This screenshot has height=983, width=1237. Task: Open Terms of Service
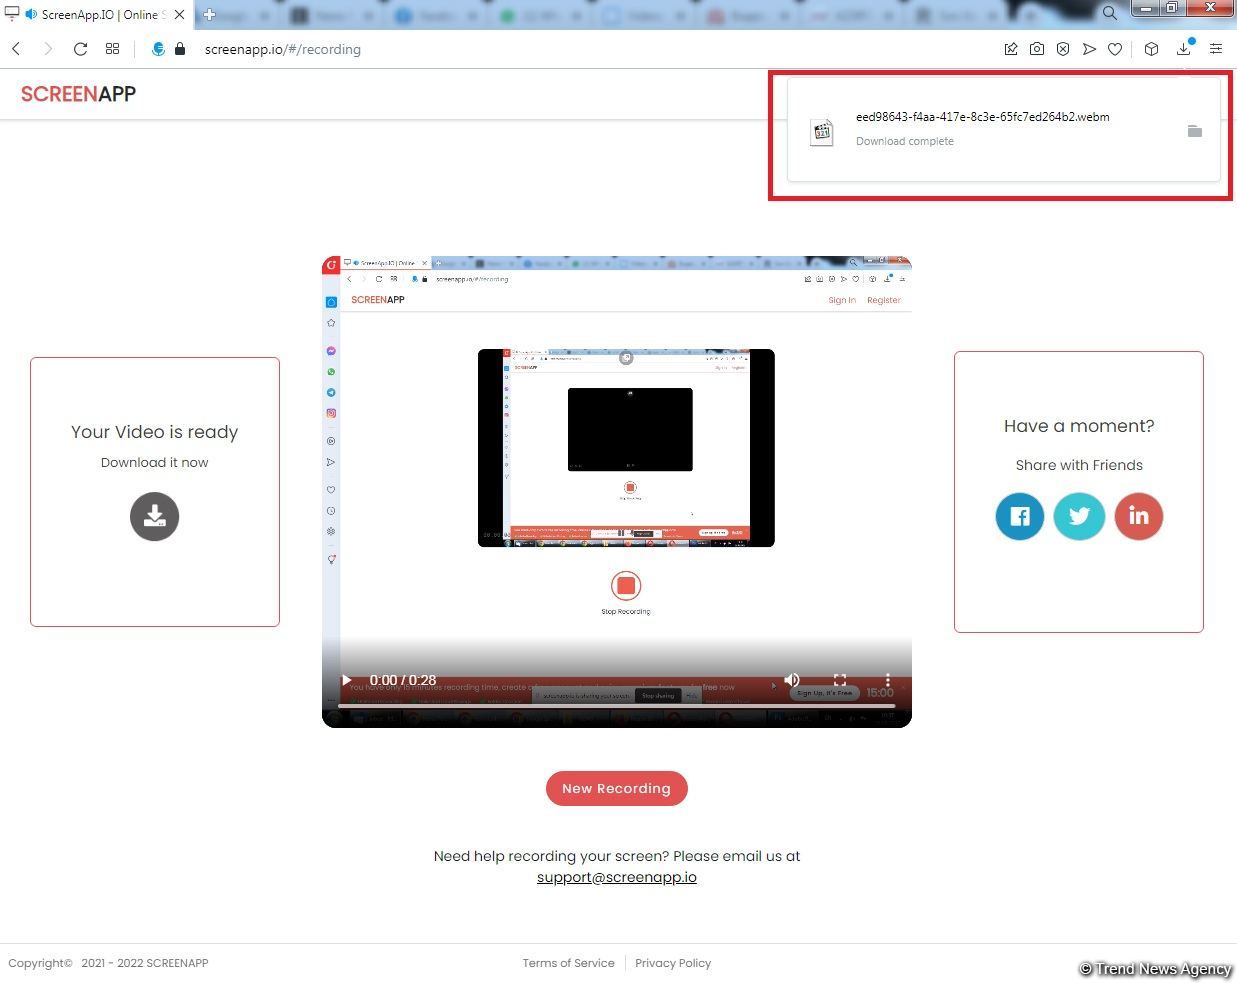tap(568, 963)
